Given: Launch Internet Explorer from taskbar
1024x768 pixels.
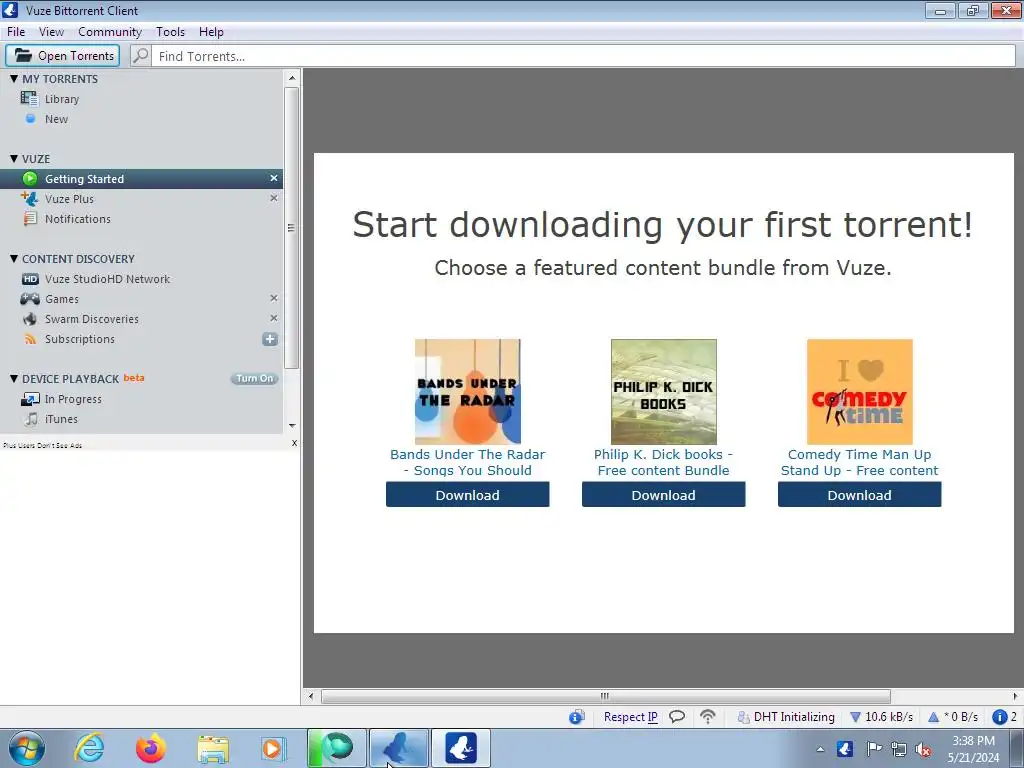Looking at the screenshot, I should [89, 748].
